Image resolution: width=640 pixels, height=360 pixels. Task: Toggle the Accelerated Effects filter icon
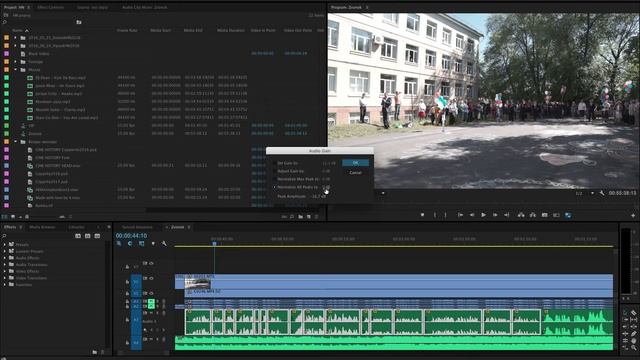tap(78, 236)
